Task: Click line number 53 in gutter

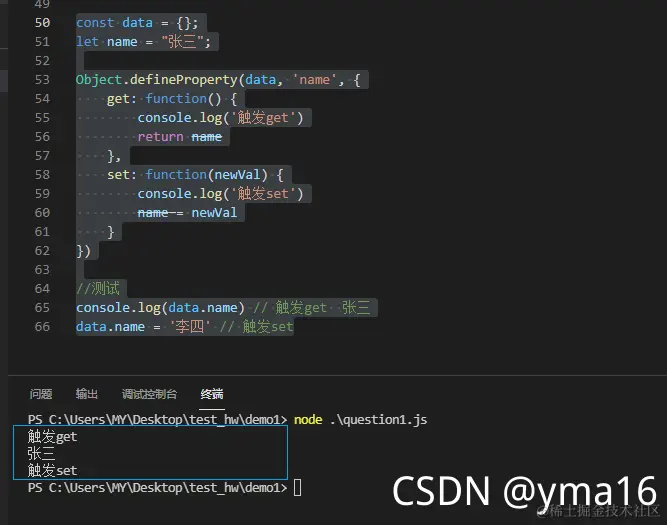Action: (42, 80)
